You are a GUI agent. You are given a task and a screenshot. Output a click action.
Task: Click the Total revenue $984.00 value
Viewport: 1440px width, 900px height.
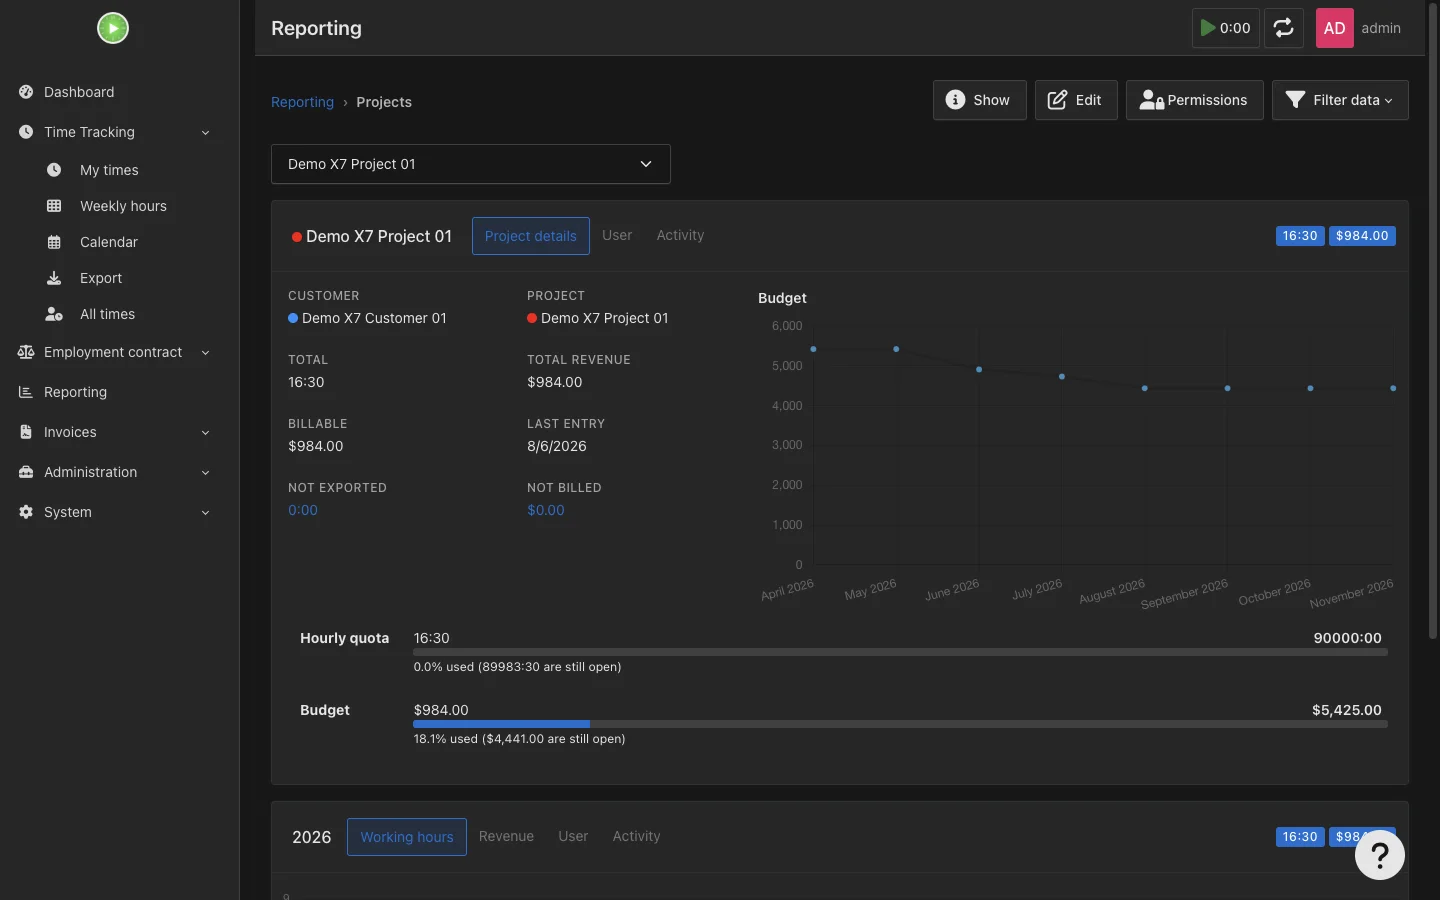pyautogui.click(x=555, y=382)
